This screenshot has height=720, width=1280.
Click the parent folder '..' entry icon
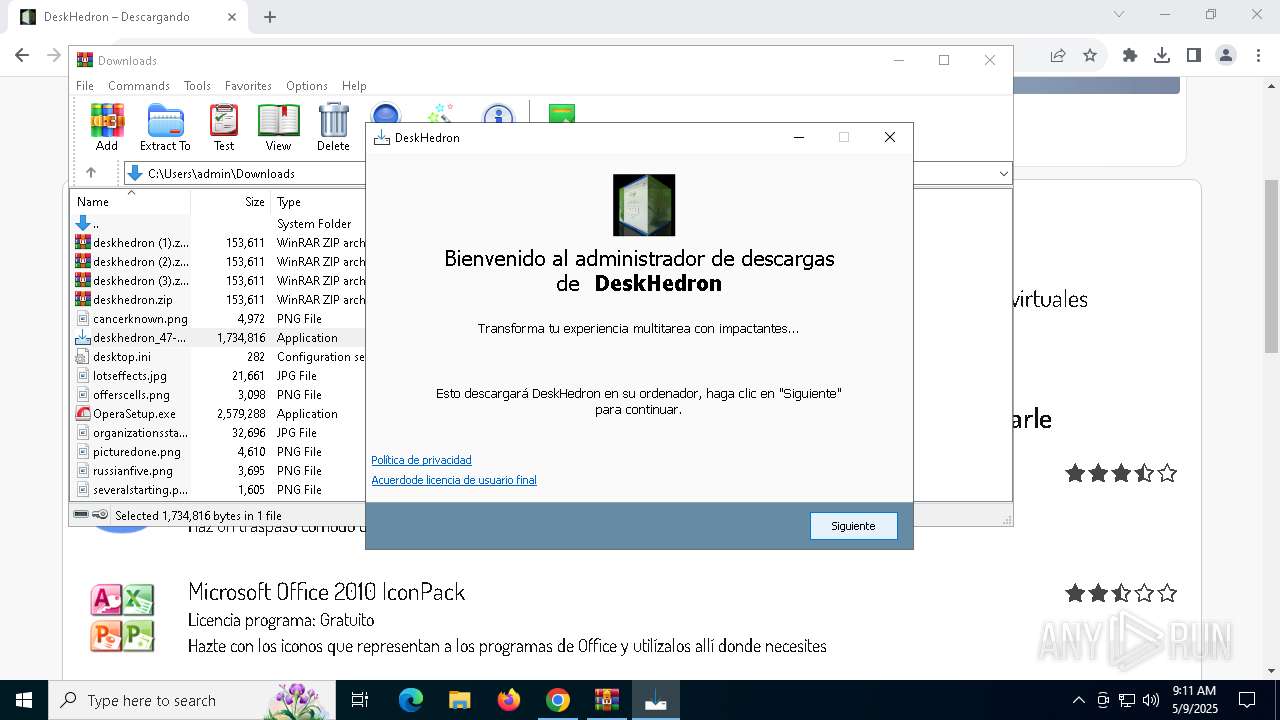pyautogui.click(x=83, y=223)
